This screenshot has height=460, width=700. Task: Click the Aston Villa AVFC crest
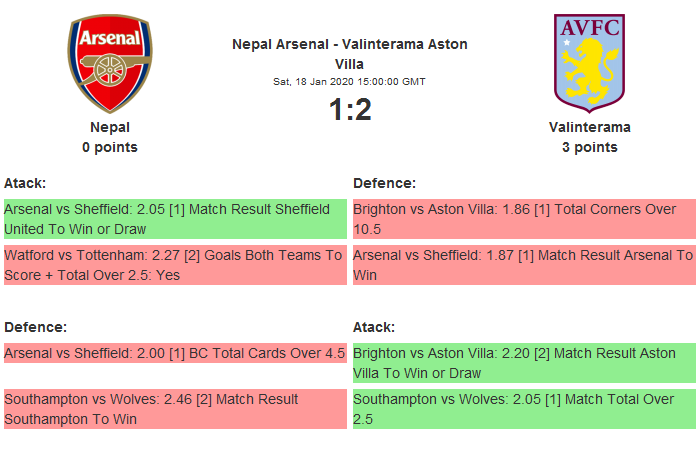(589, 60)
